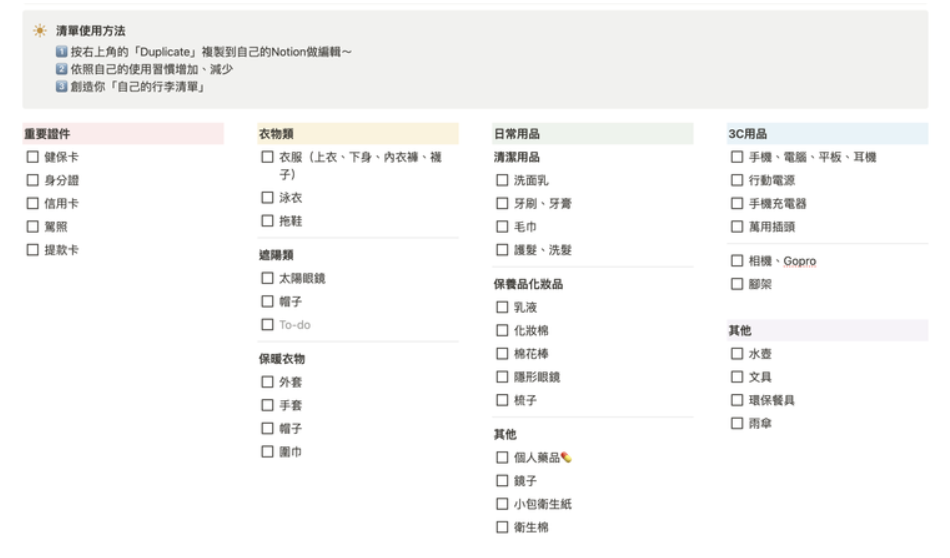Viewport: 950px width, 558px height.
Task: Select the 重要證件 pink heading
Action: pos(124,133)
